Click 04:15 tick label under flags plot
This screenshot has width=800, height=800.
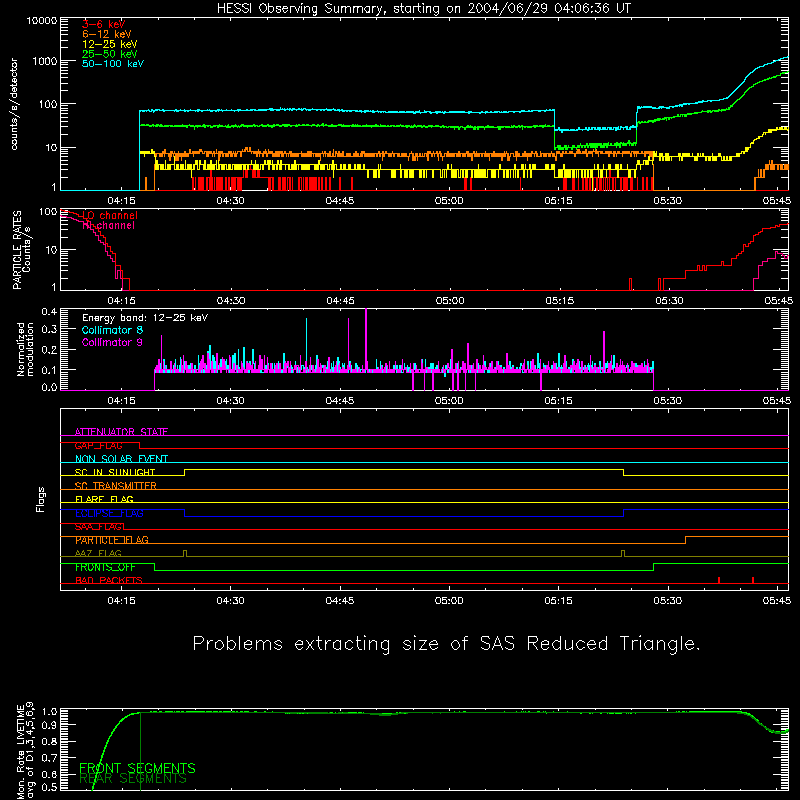pos(121,601)
